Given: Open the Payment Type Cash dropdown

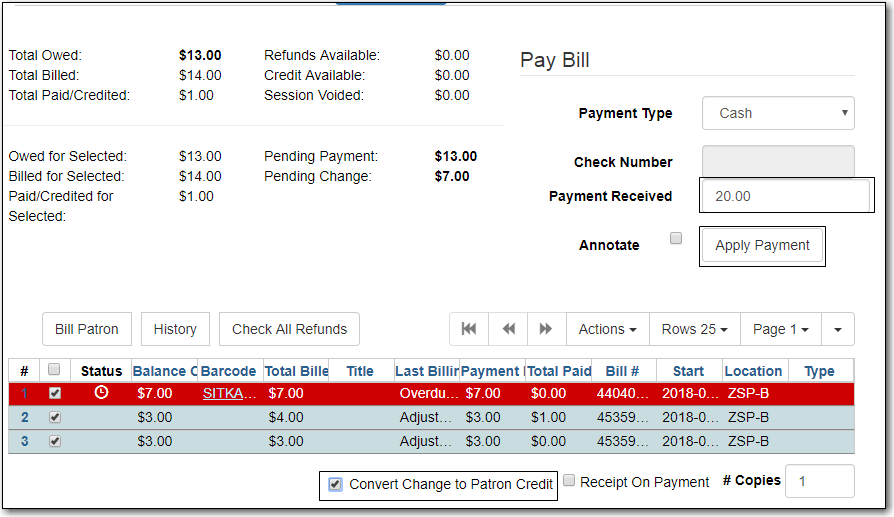Looking at the screenshot, I should click(x=778, y=113).
